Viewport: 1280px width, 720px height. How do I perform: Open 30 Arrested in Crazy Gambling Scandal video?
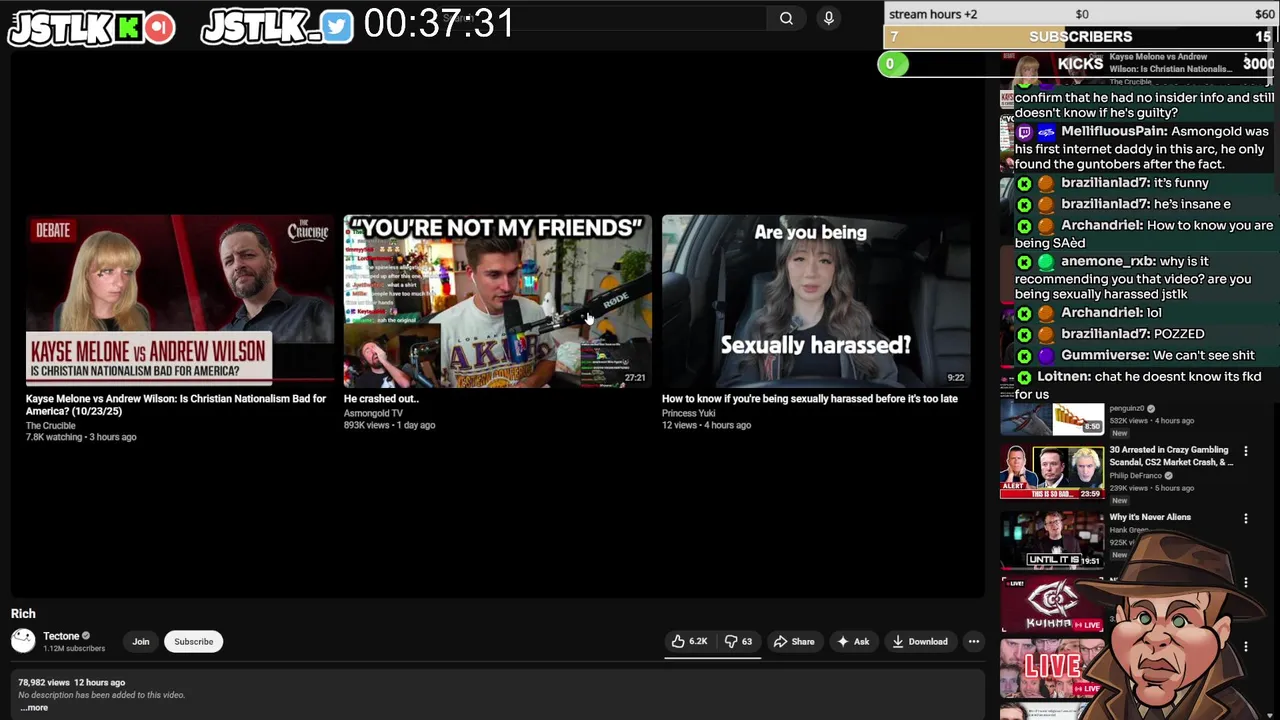pos(1171,456)
